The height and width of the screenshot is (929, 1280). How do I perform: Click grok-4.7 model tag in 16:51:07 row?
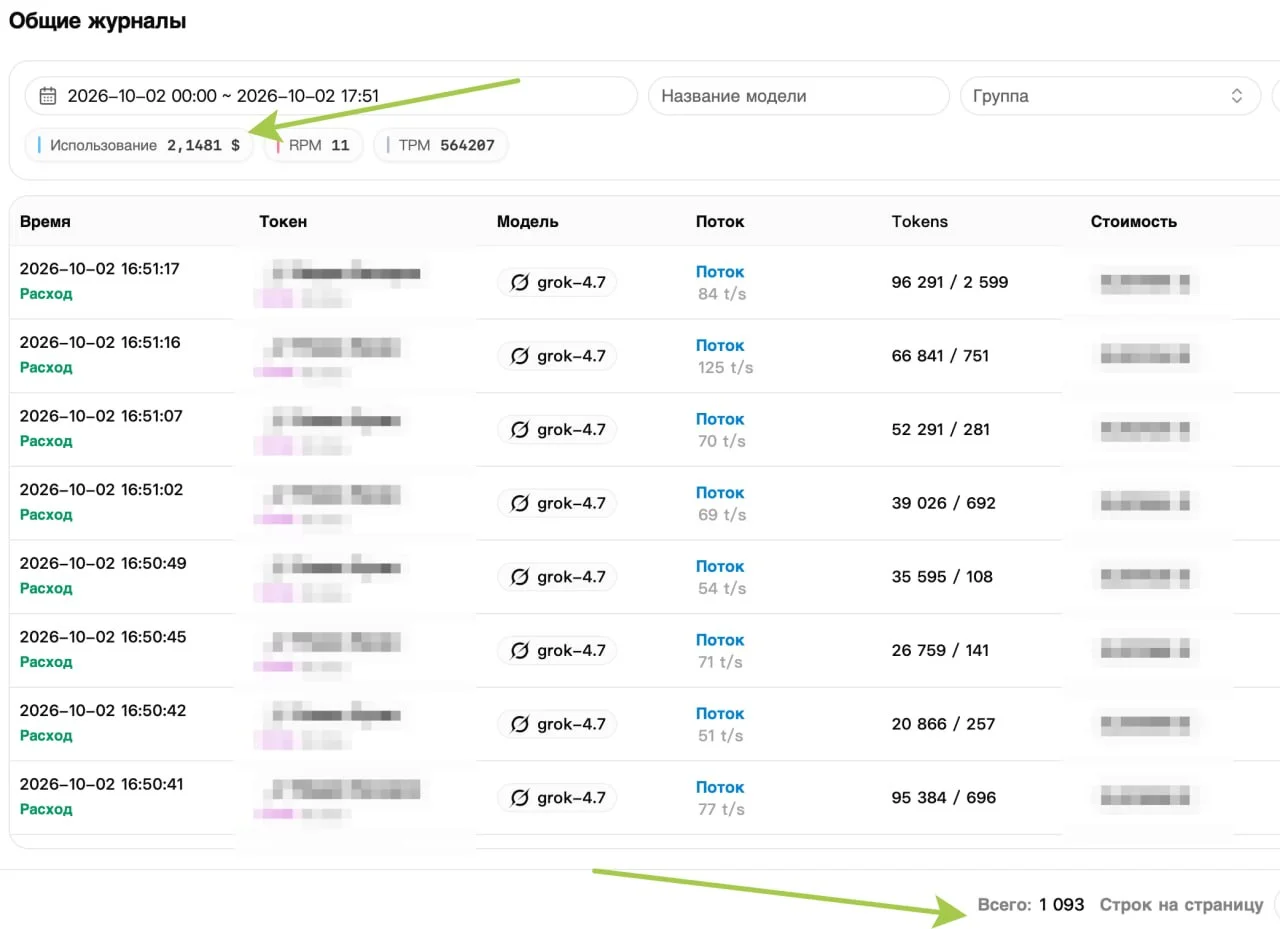tap(557, 430)
